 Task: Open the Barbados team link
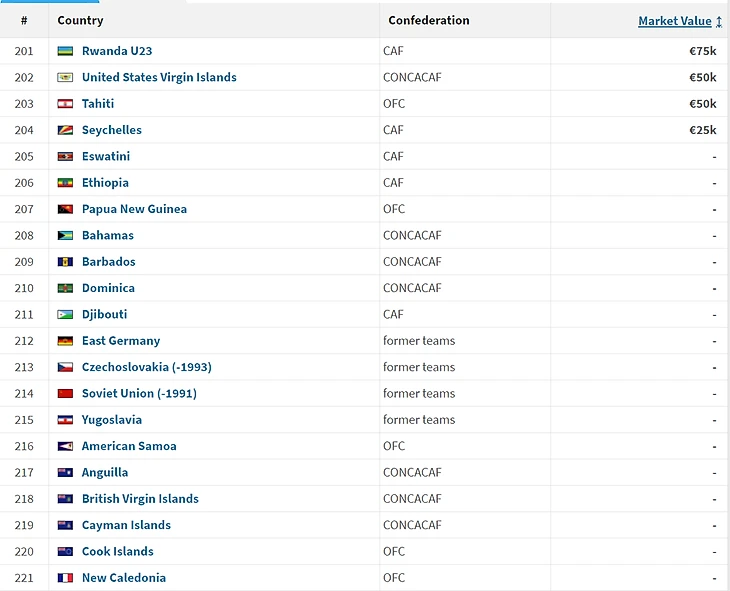[108, 262]
